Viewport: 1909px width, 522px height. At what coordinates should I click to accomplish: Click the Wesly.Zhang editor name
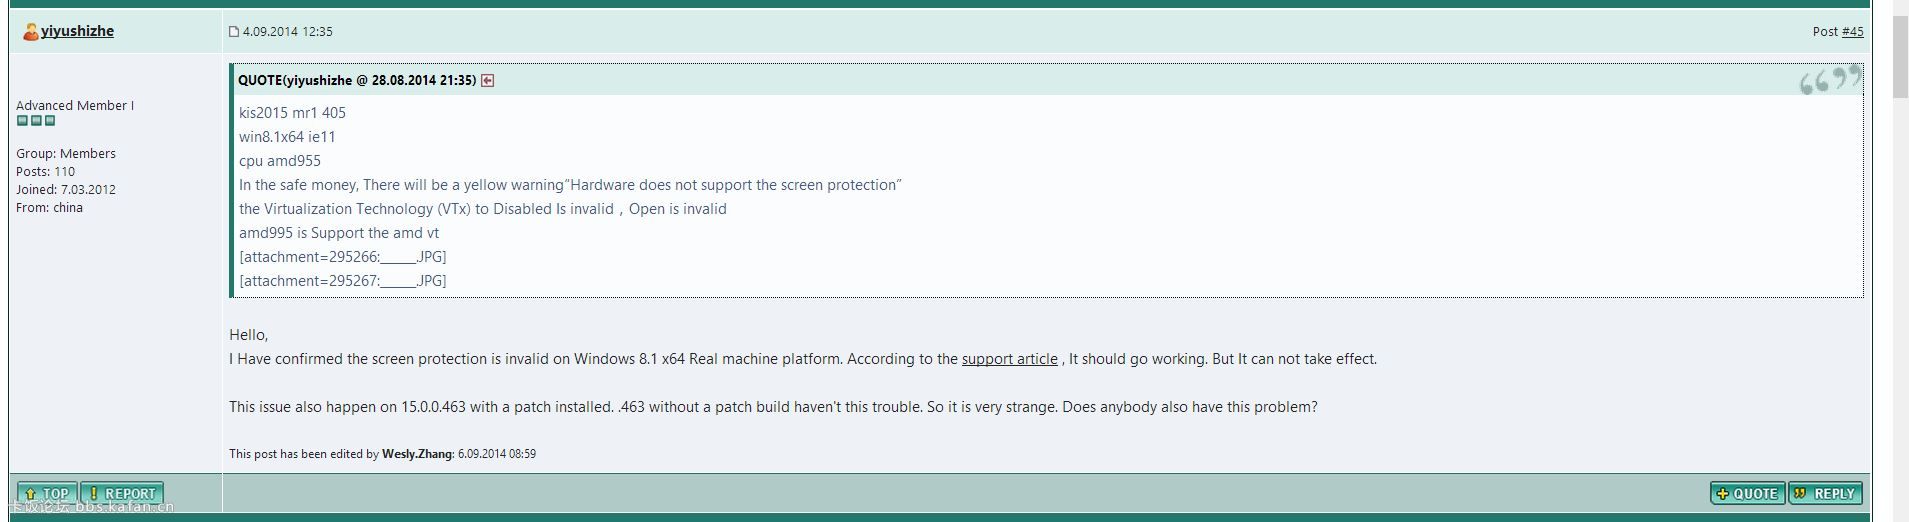(x=417, y=454)
